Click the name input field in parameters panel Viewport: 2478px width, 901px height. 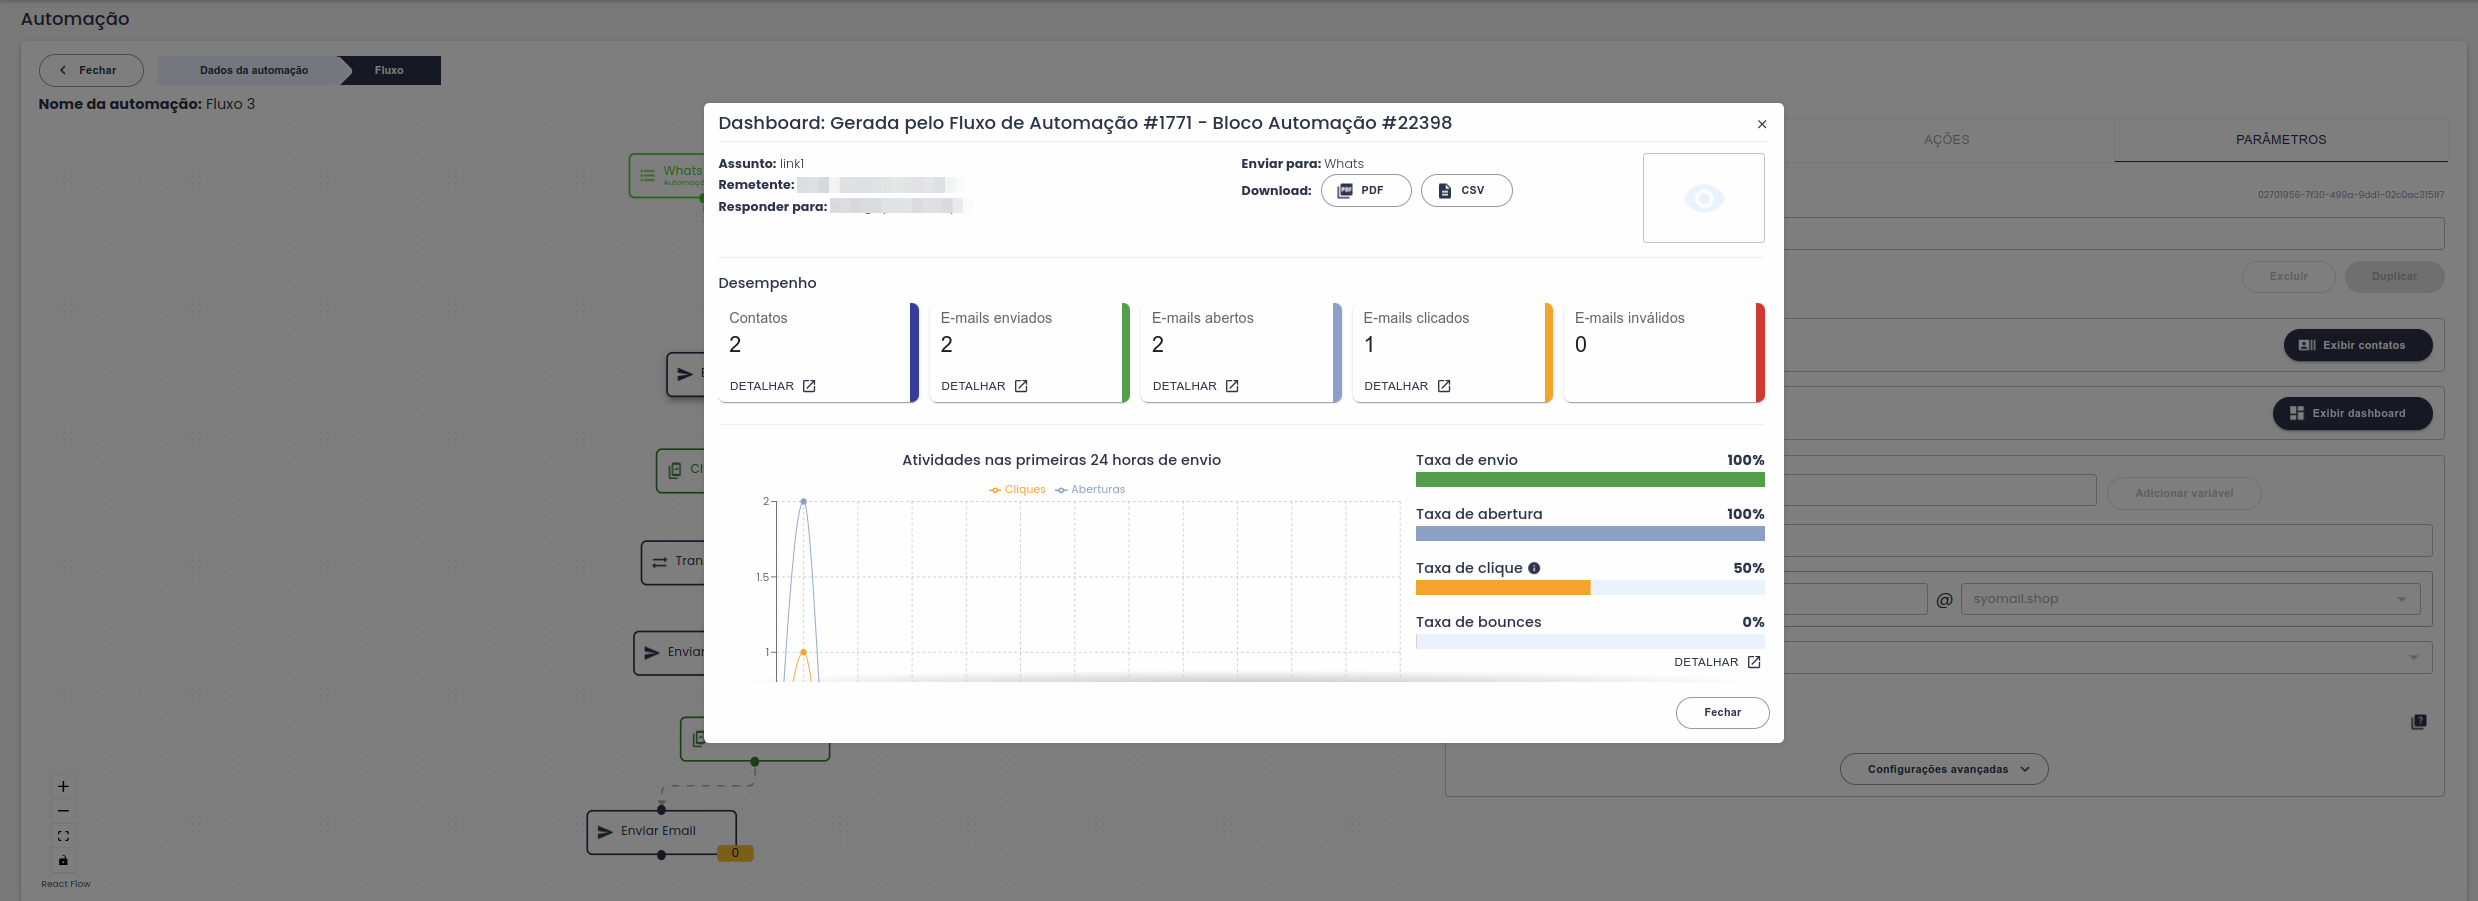click(2113, 234)
